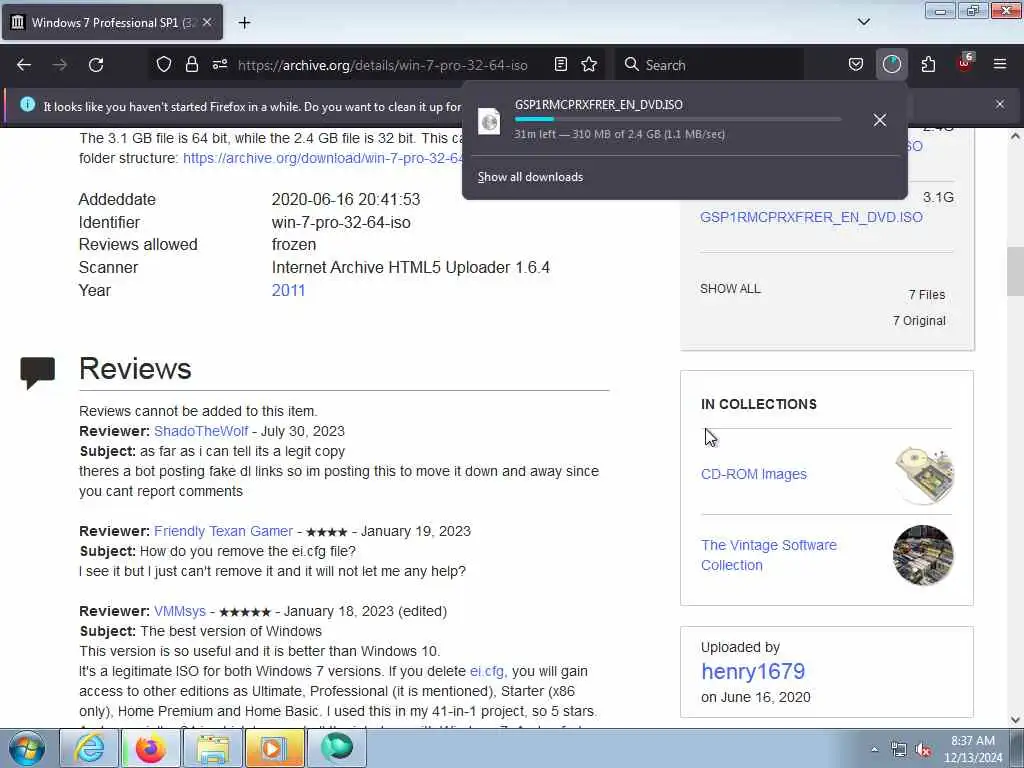1024x768 pixels.
Task: Dismiss the Firefox cleanup notification bar
Action: pyautogui.click(x=1000, y=104)
